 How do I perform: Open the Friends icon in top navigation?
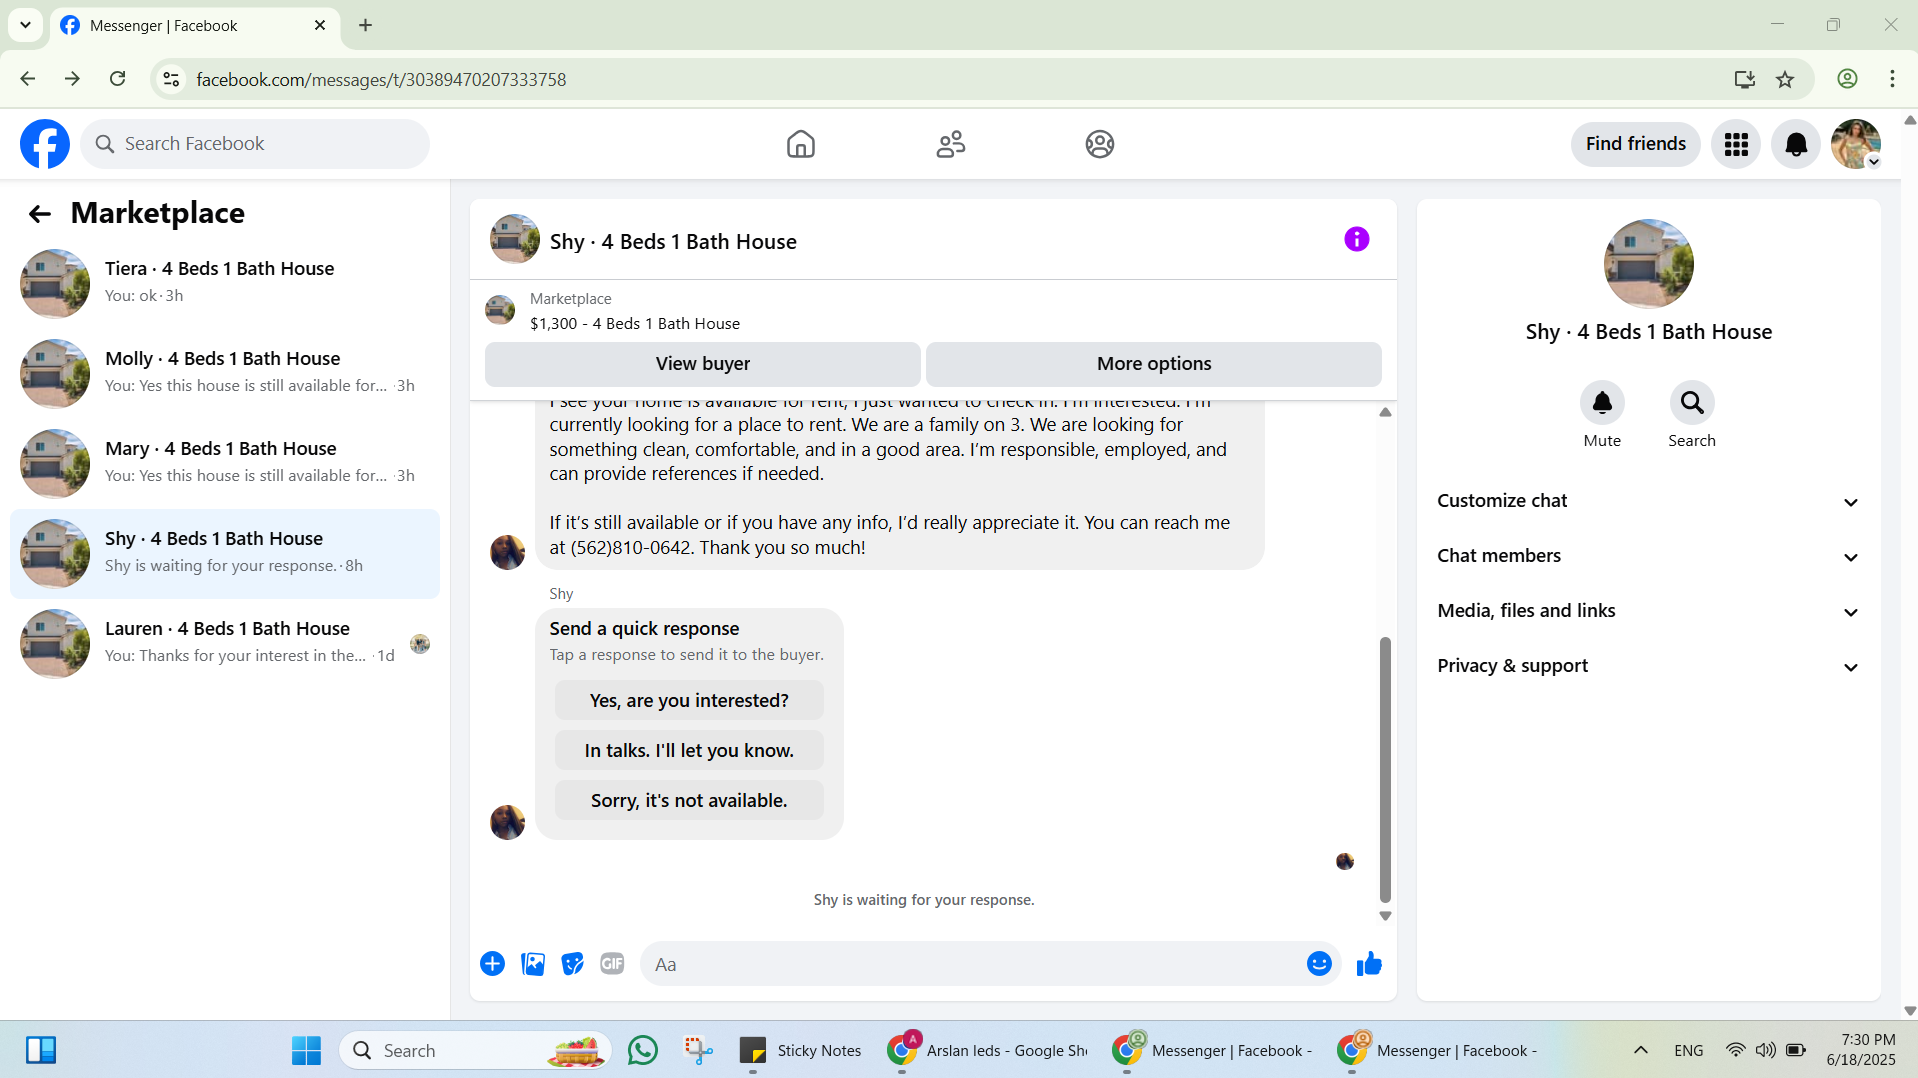click(950, 144)
